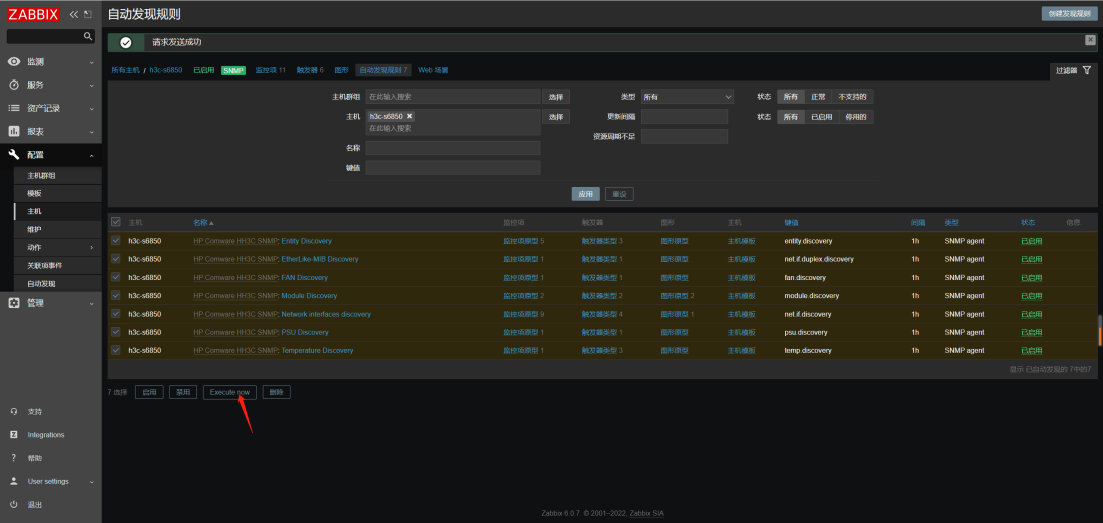
Task: Click the sidebar hide toggle icon
Action: pos(87,14)
